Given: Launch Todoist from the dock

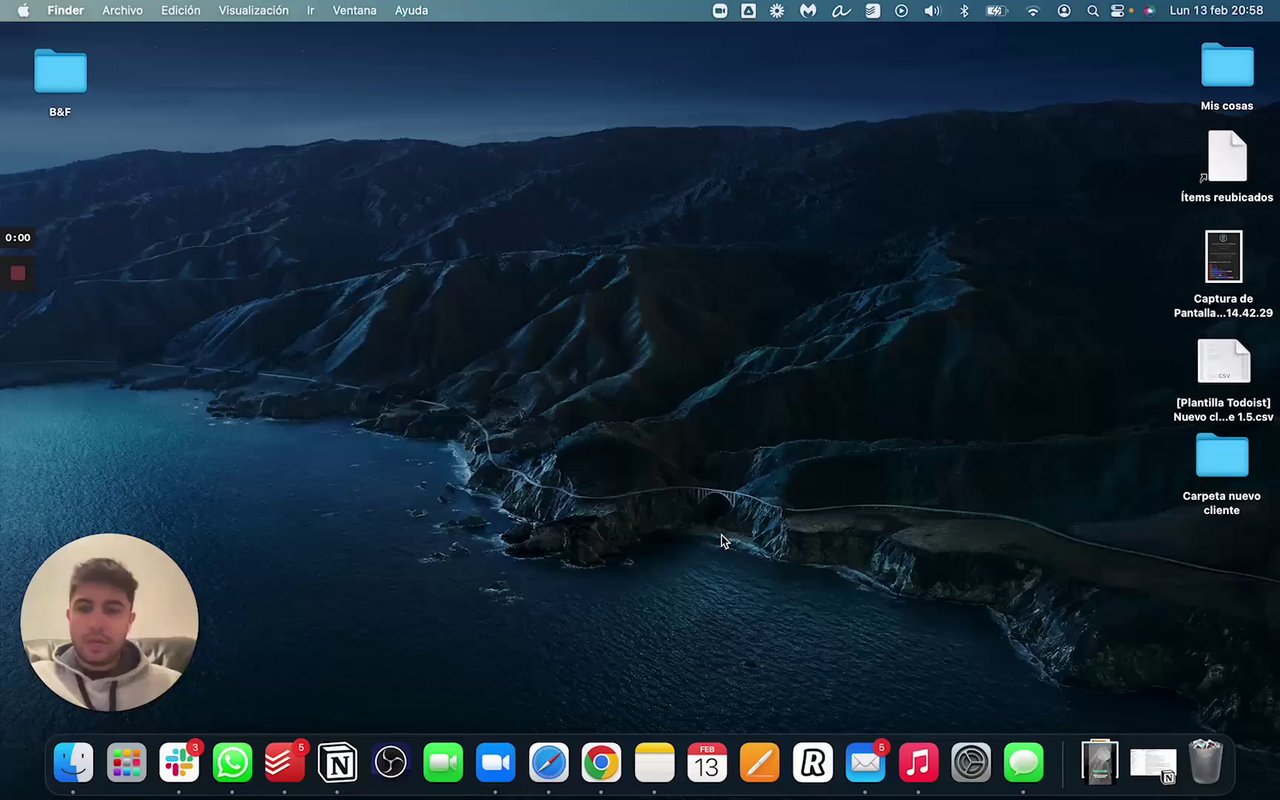Looking at the screenshot, I should (x=285, y=763).
